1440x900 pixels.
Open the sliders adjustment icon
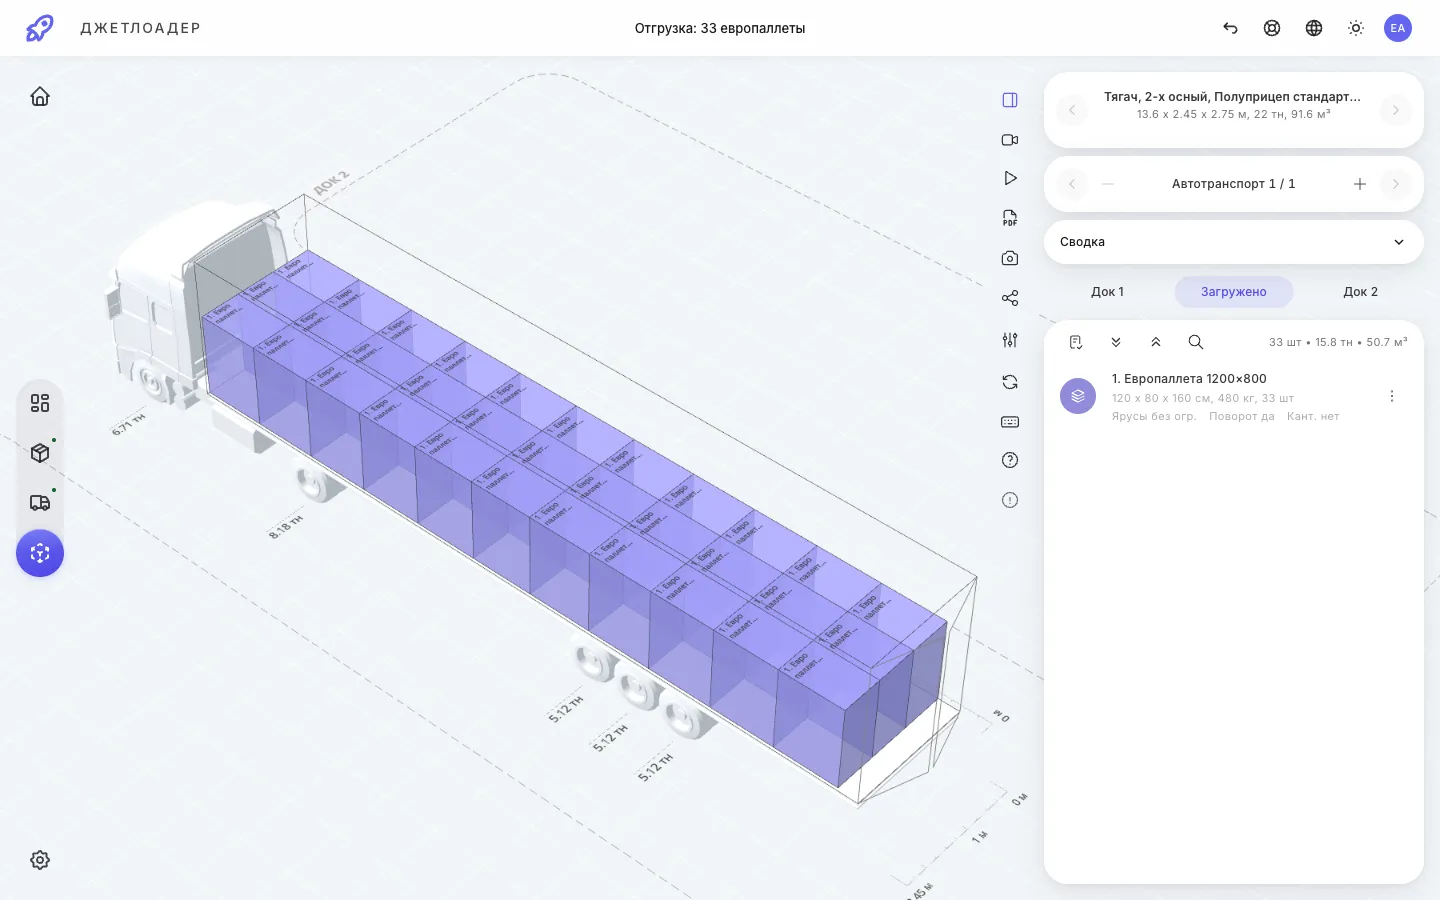(1010, 340)
